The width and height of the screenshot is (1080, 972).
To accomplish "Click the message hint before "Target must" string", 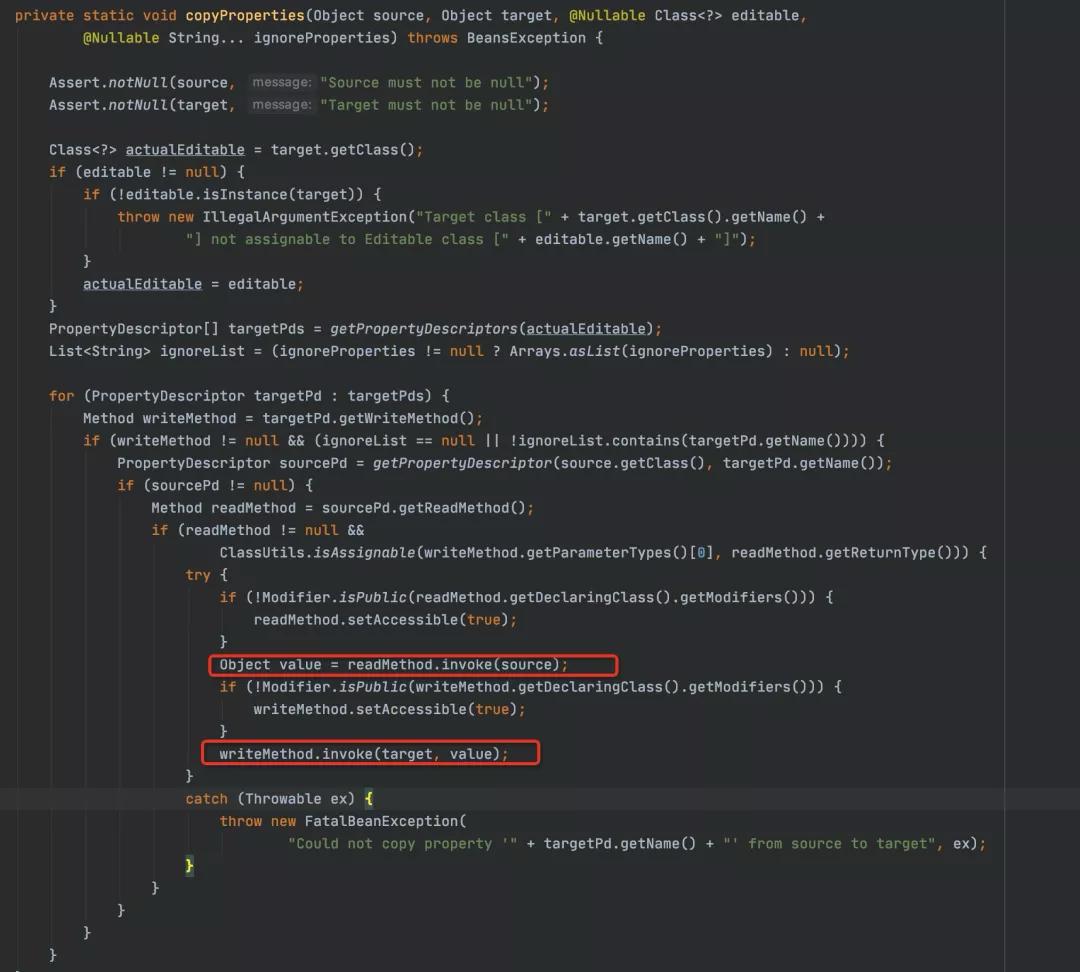I will [282, 105].
